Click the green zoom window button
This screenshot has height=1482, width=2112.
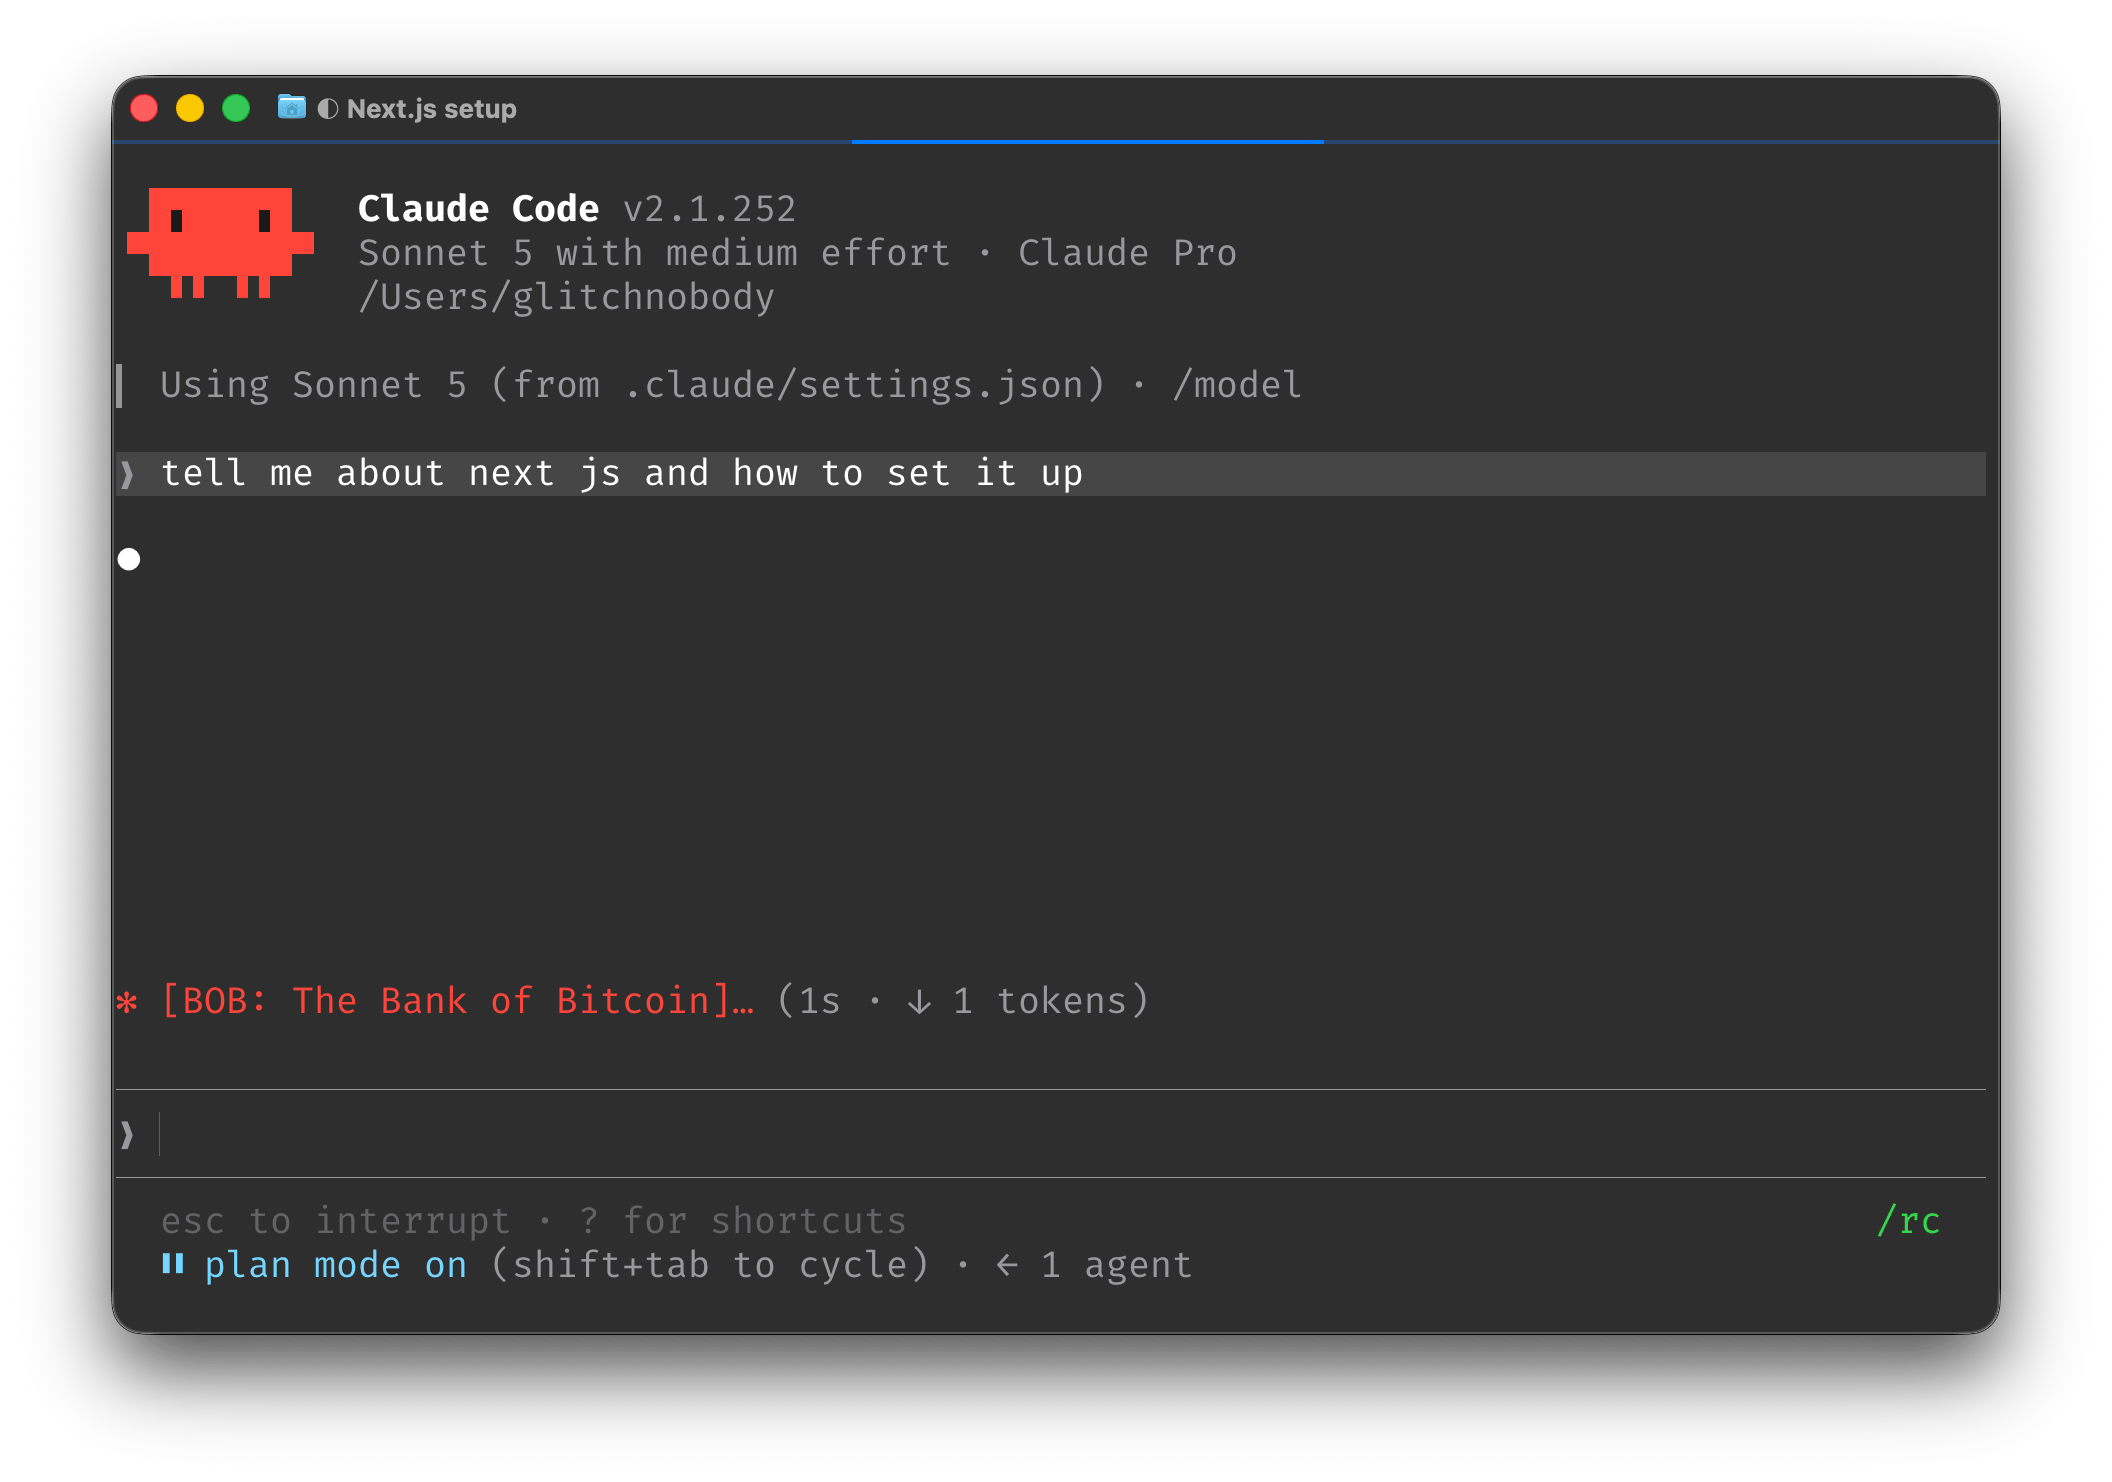pyautogui.click(x=236, y=108)
